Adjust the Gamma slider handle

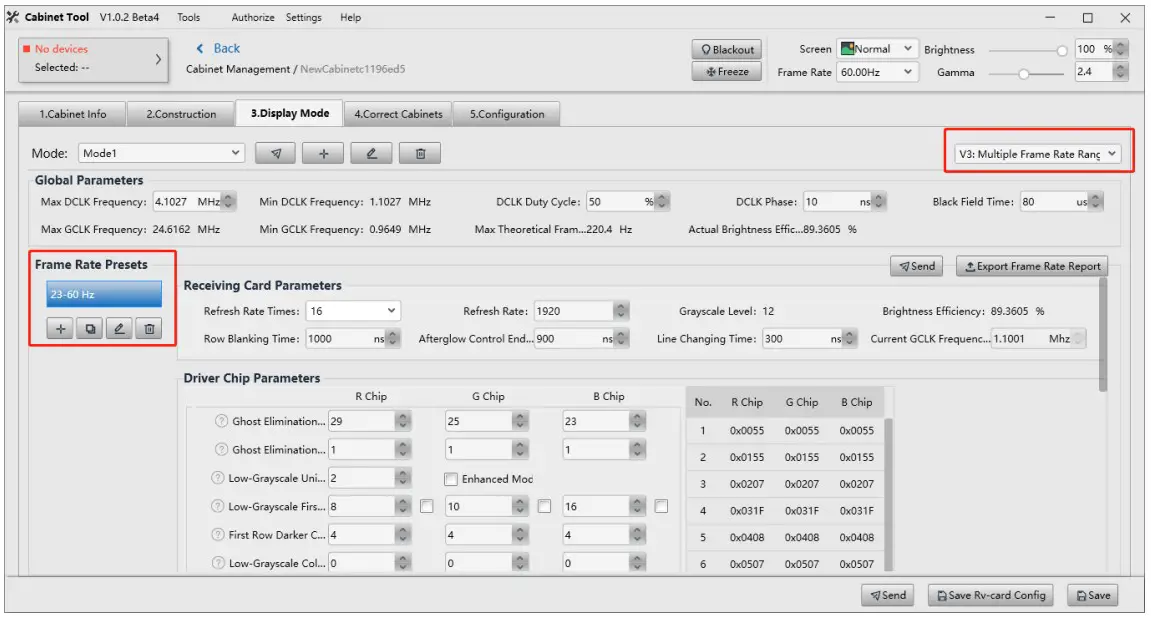pyautogui.click(x=1023, y=73)
